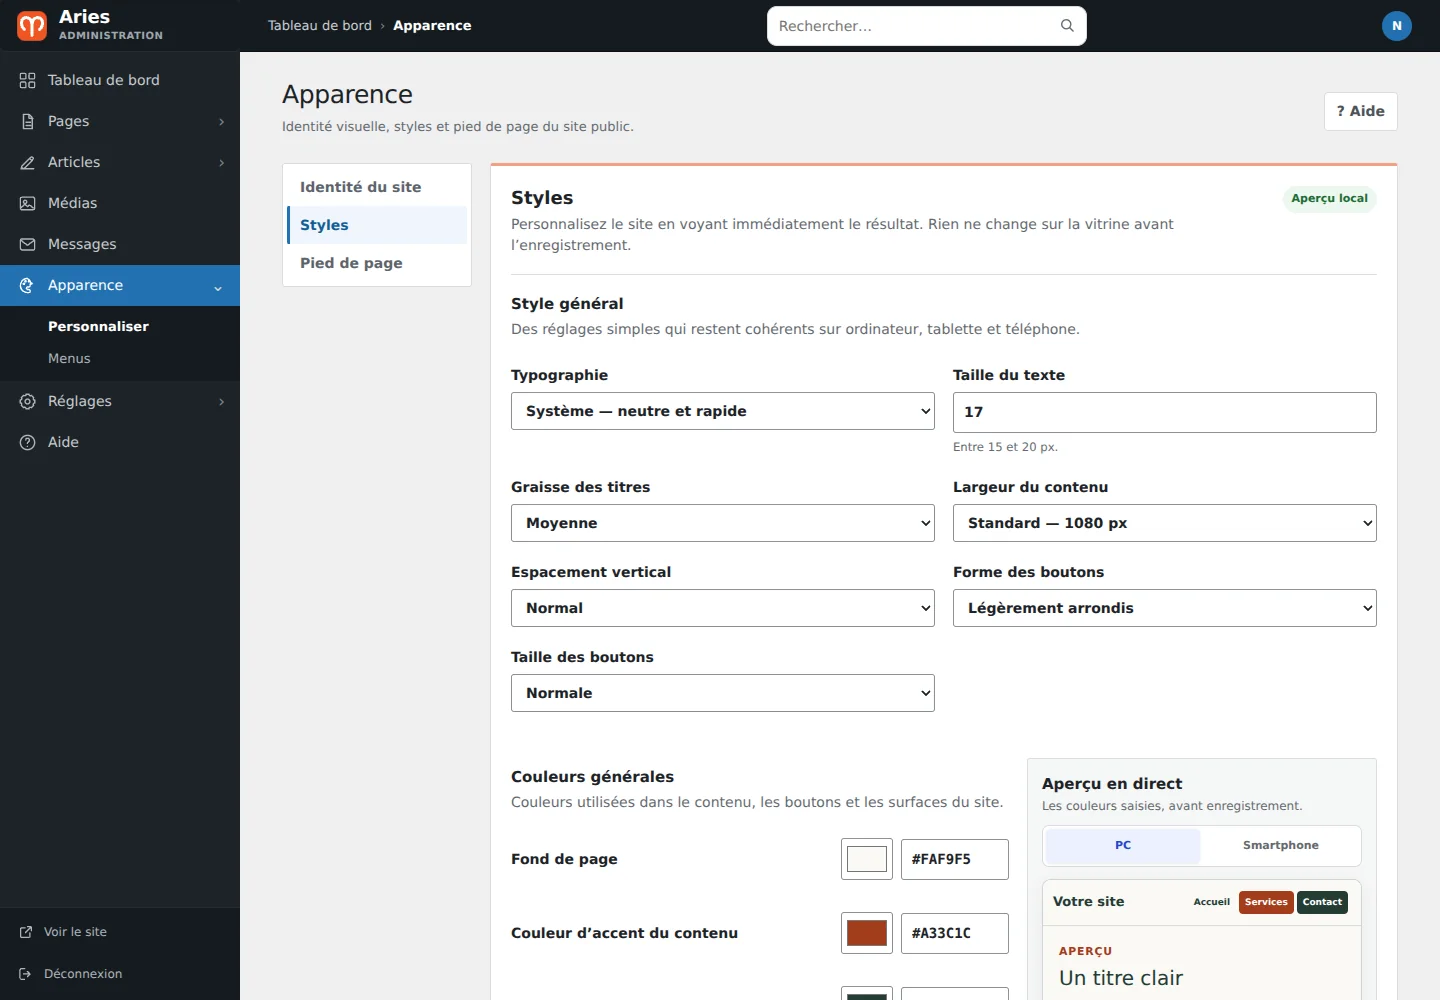
Task: Open Couleur d'accent du contenu swatch
Action: pyautogui.click(x=867, y=933)
